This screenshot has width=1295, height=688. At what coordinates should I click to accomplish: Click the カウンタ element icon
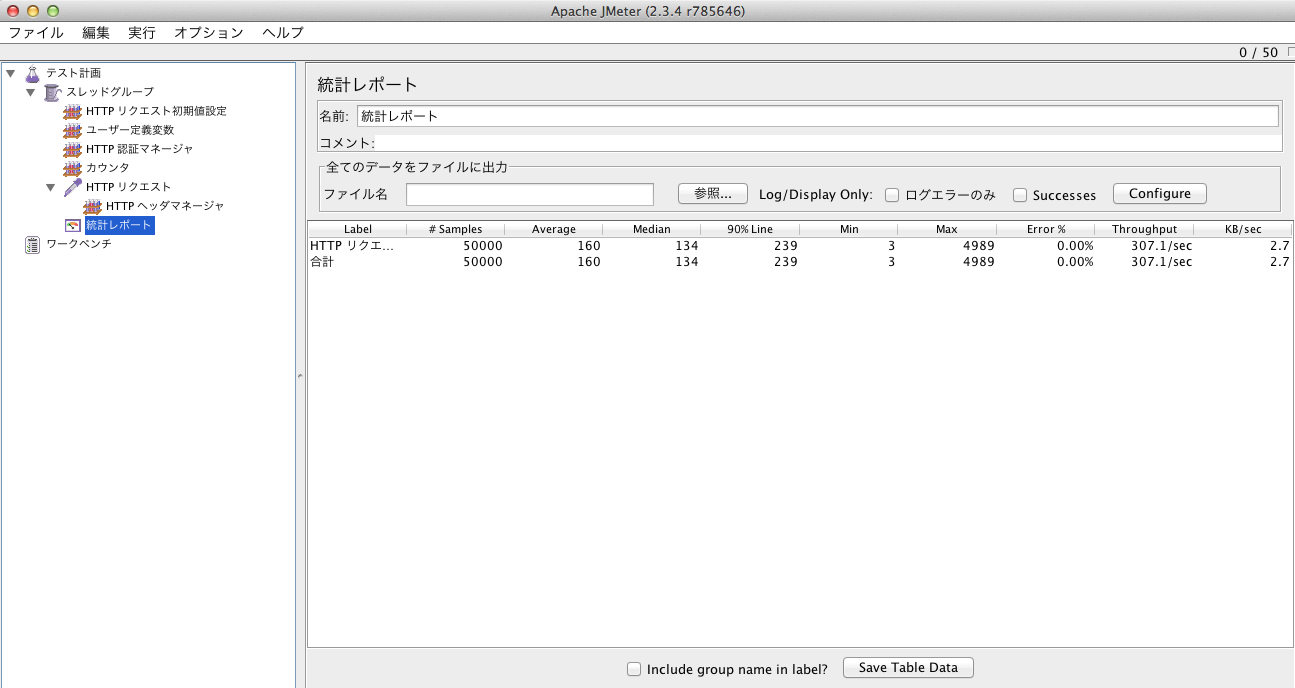click(72, 168)
